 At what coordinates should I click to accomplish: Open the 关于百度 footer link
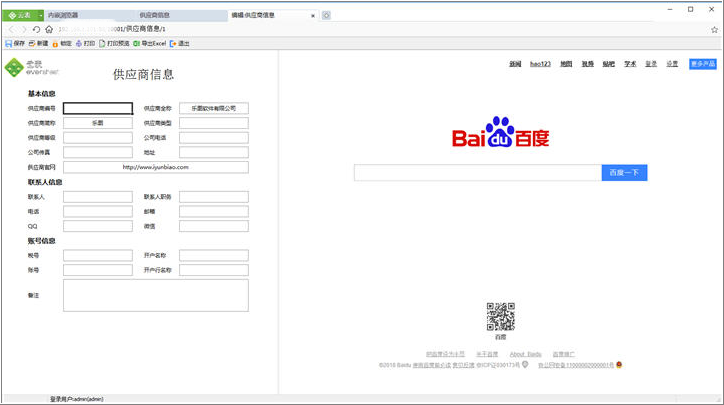487,354
